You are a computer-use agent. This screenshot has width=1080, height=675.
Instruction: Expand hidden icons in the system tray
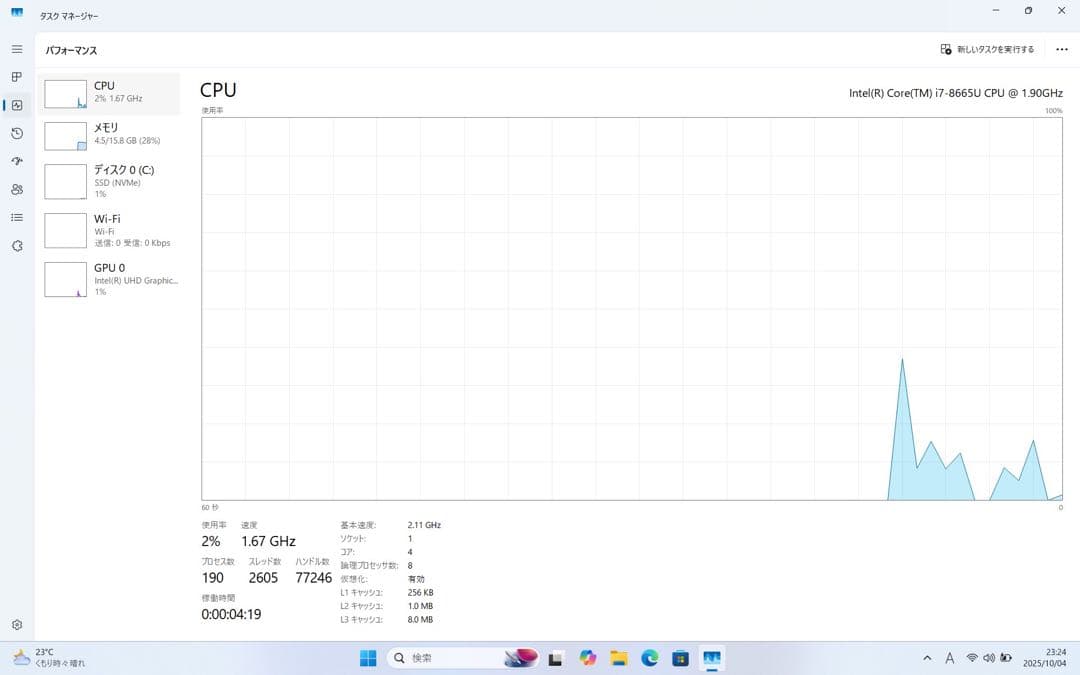(927, 658)
